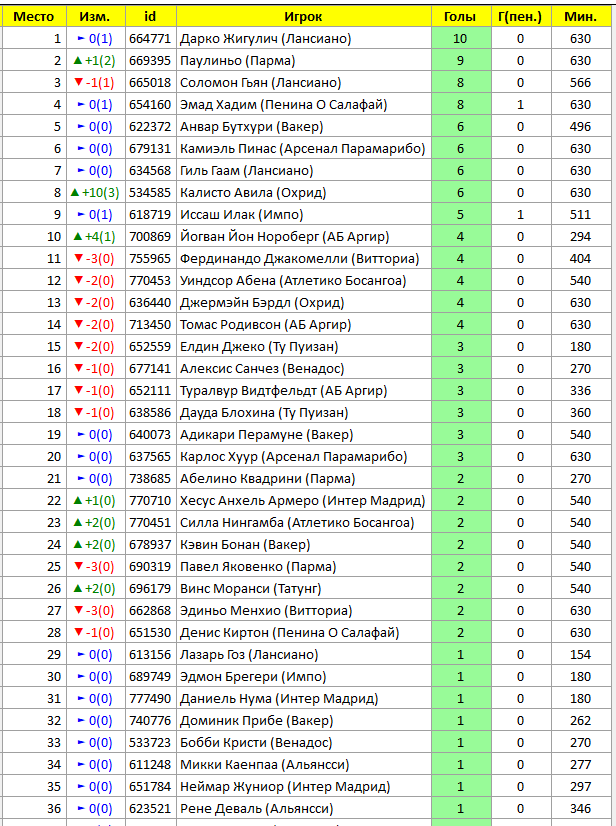The height and width of the screenshot is (826, 616).
Task: Click the 'Изм.' column header
Action: pos(96,16)
